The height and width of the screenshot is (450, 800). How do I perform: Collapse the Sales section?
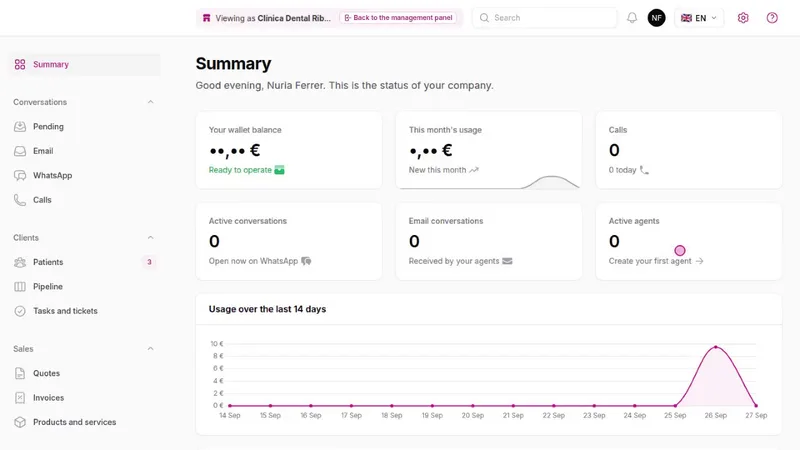tap(151, 349)
